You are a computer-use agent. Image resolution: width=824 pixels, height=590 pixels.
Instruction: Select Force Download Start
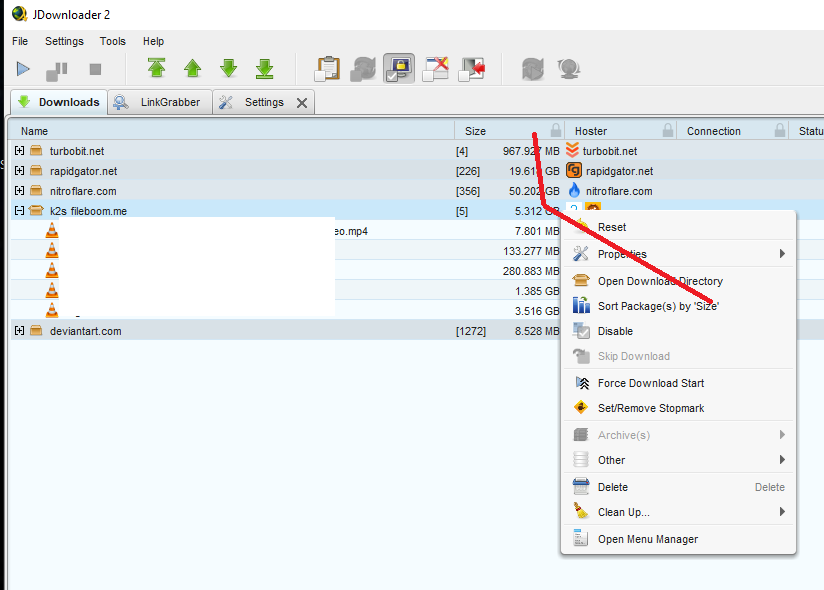(x=678, y=383)
